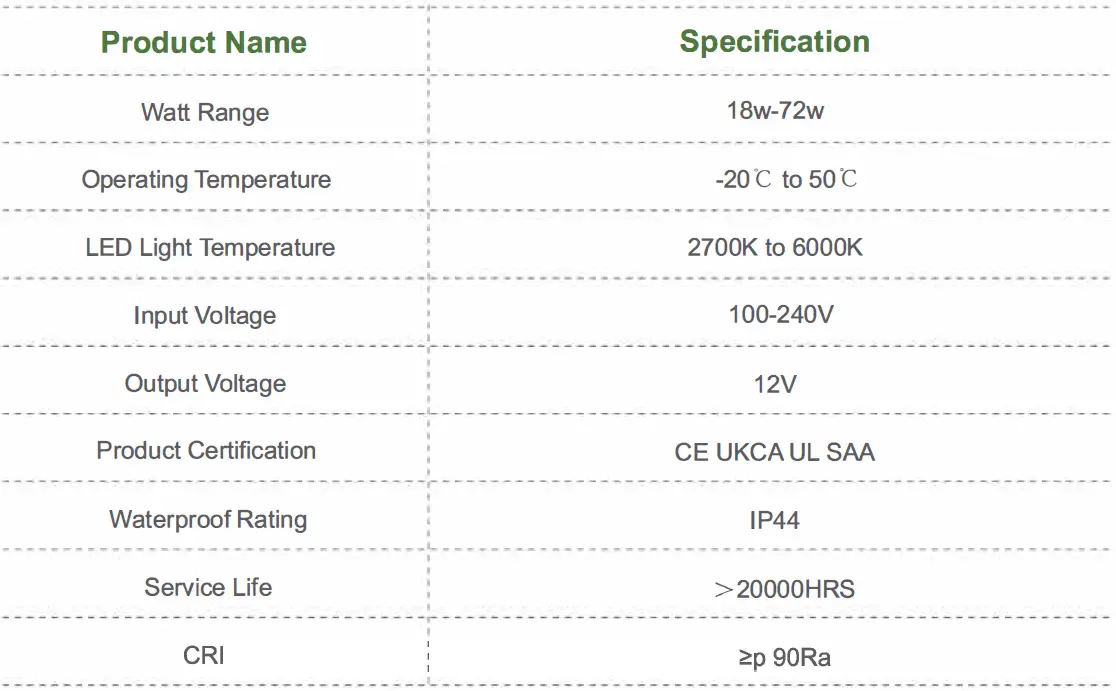
Task: Click the CE UKCA UL SAA value
Action: [x=775, y=452]
